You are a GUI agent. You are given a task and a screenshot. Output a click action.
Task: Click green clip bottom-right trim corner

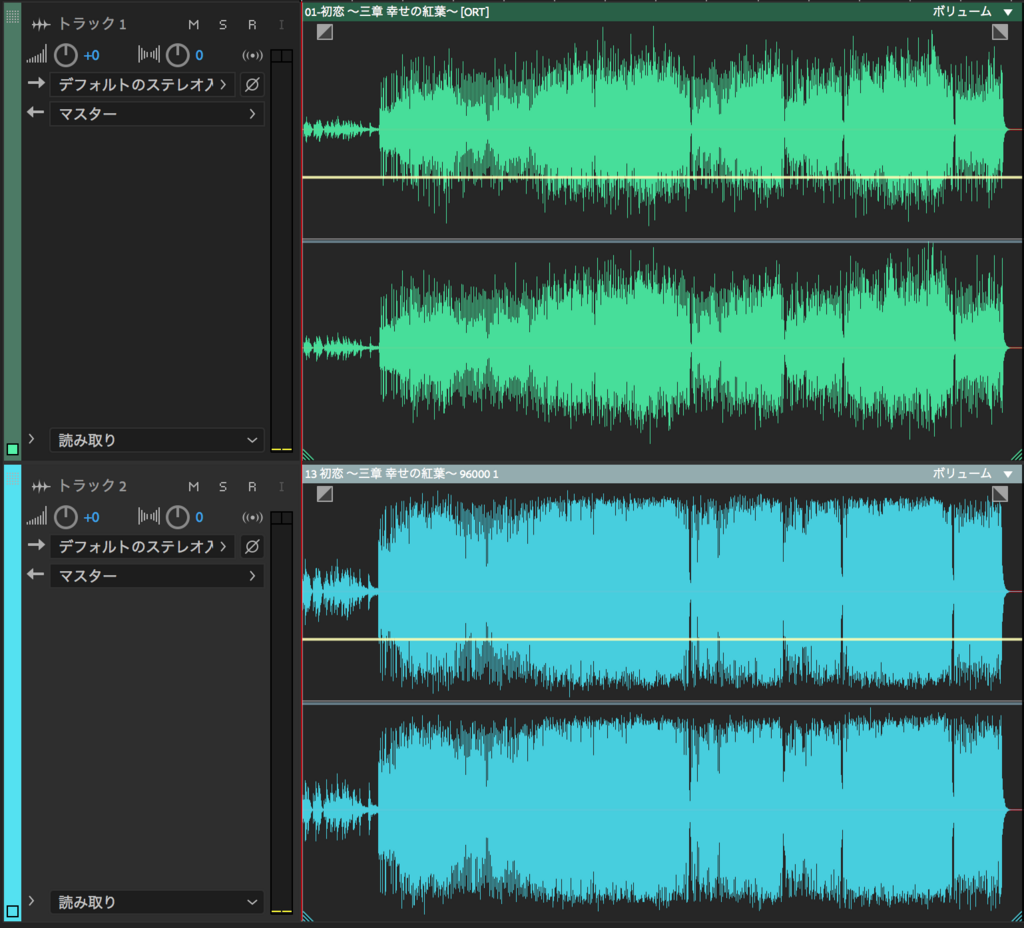1017,455
